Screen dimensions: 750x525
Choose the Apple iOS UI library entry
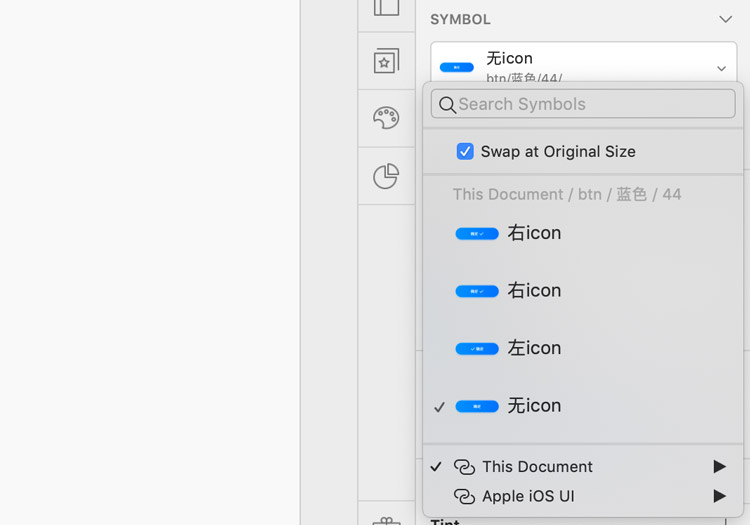528,497
